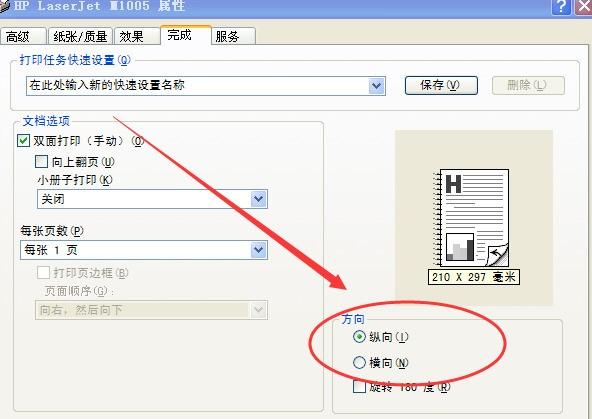Click the 保存 button

pos(441,86)
